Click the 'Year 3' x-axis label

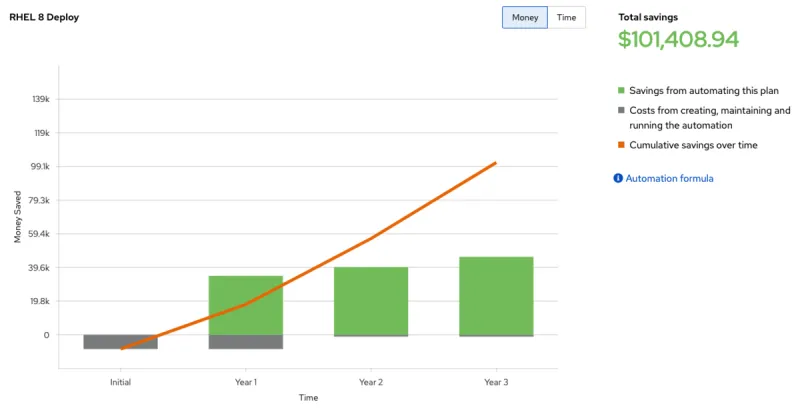pos(496,382)
